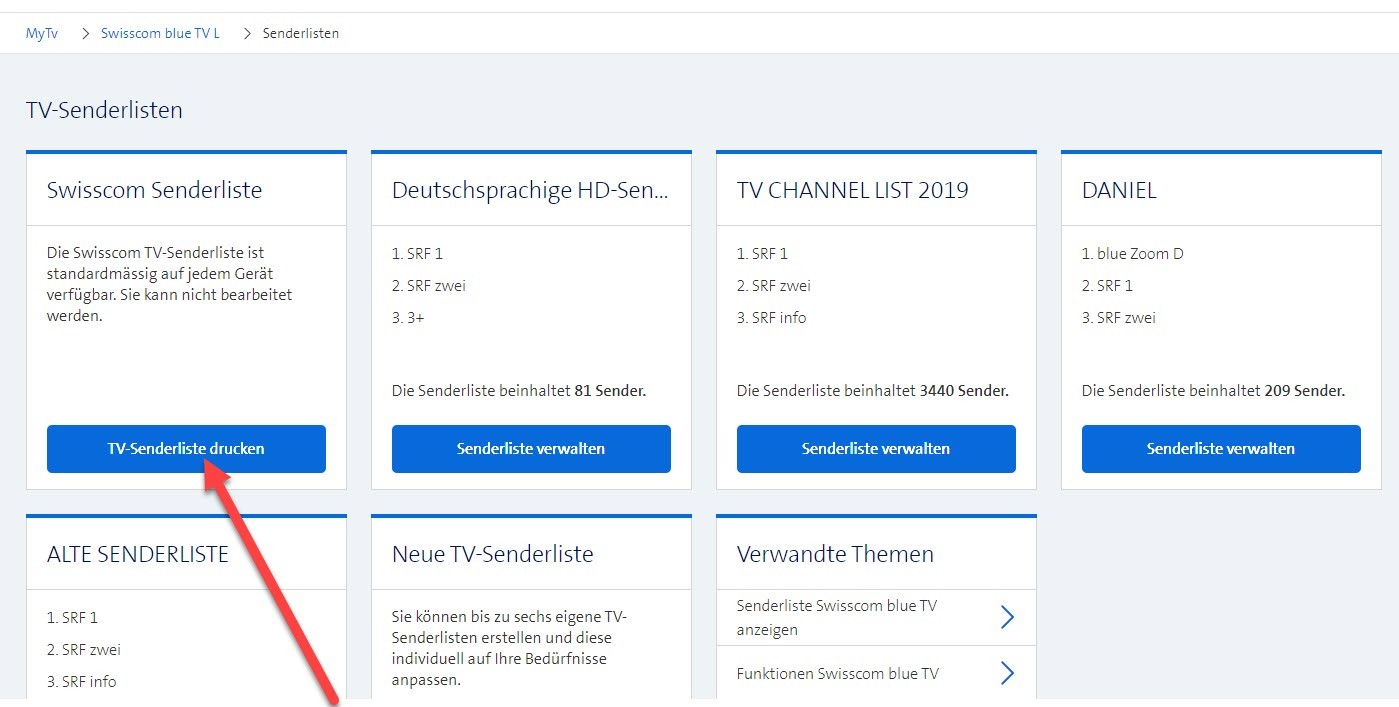Viewport: 1399px width, 707px height.
Task: Open Senderliste Swisscom blue TV anzeigen link
Action: pos(837,618)
